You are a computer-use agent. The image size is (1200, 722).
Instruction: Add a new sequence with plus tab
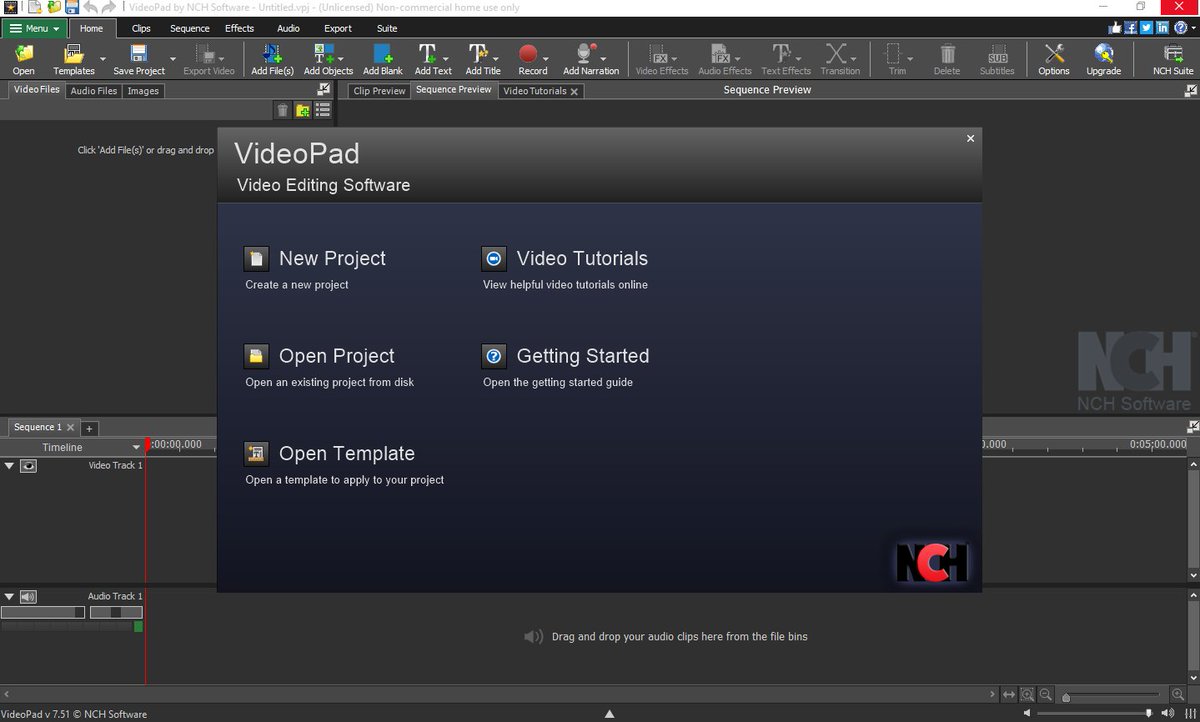point(89,428)
